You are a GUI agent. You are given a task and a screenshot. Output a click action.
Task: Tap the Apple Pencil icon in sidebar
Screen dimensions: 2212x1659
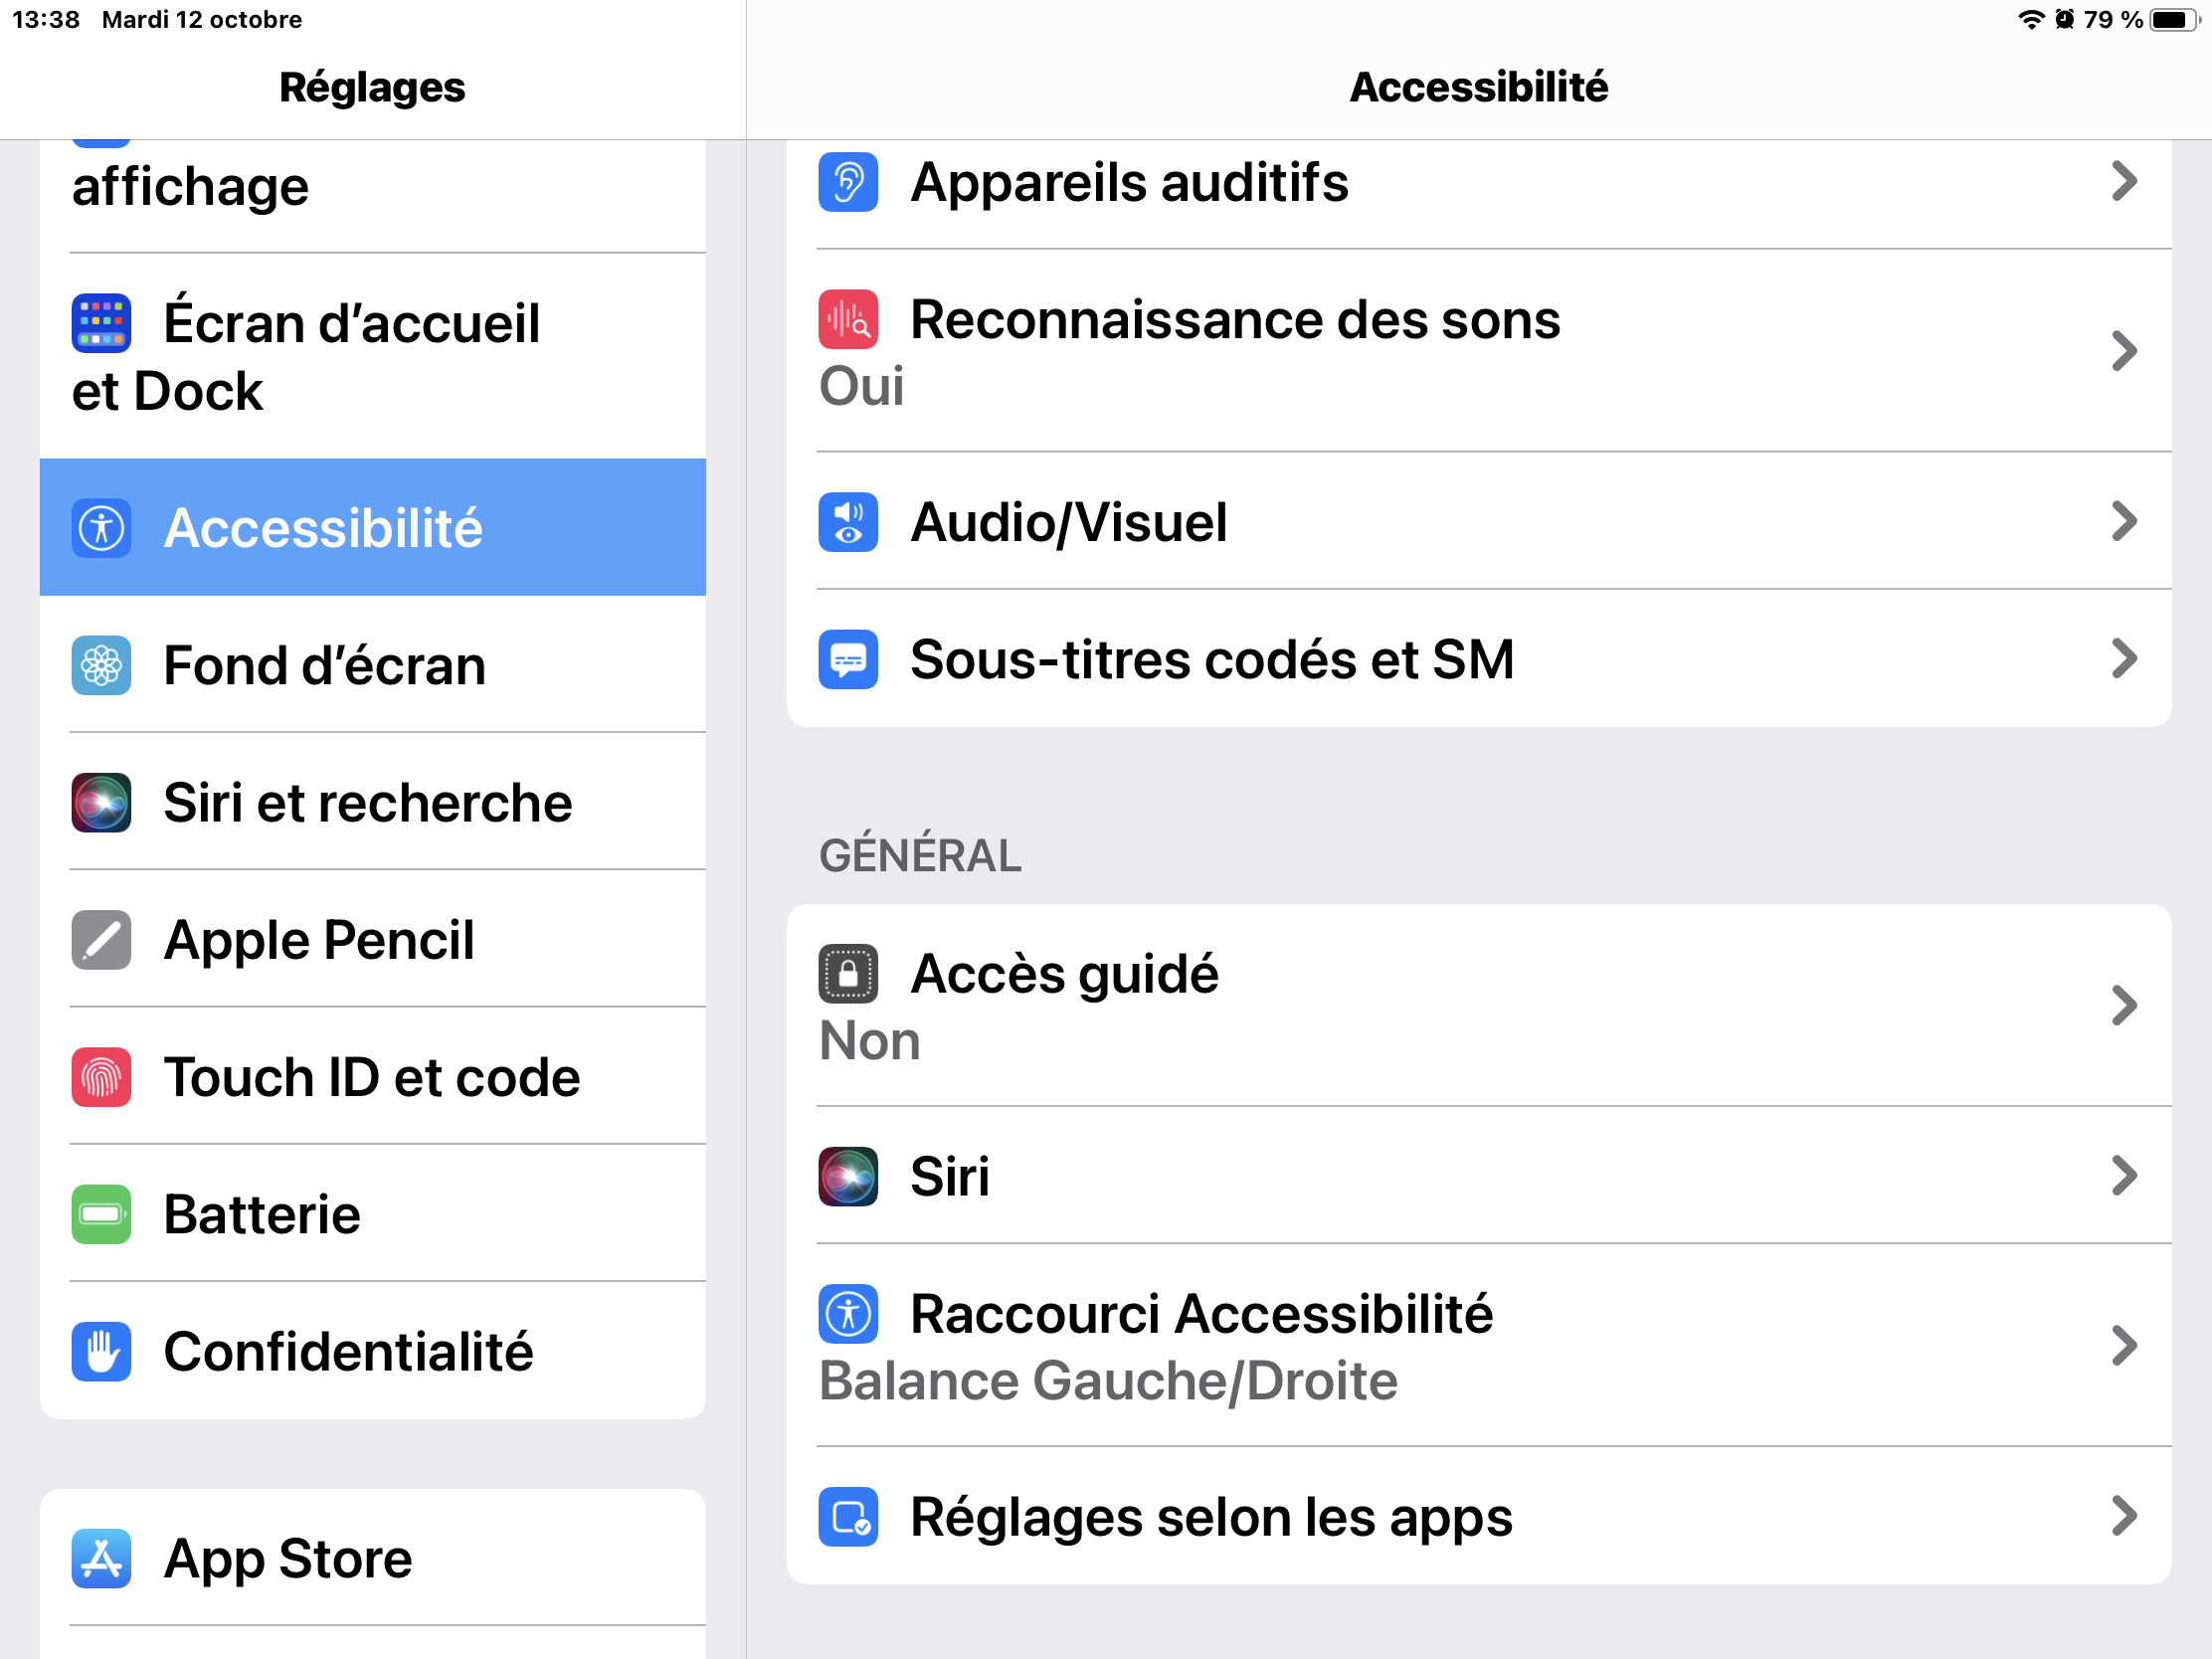101,940
